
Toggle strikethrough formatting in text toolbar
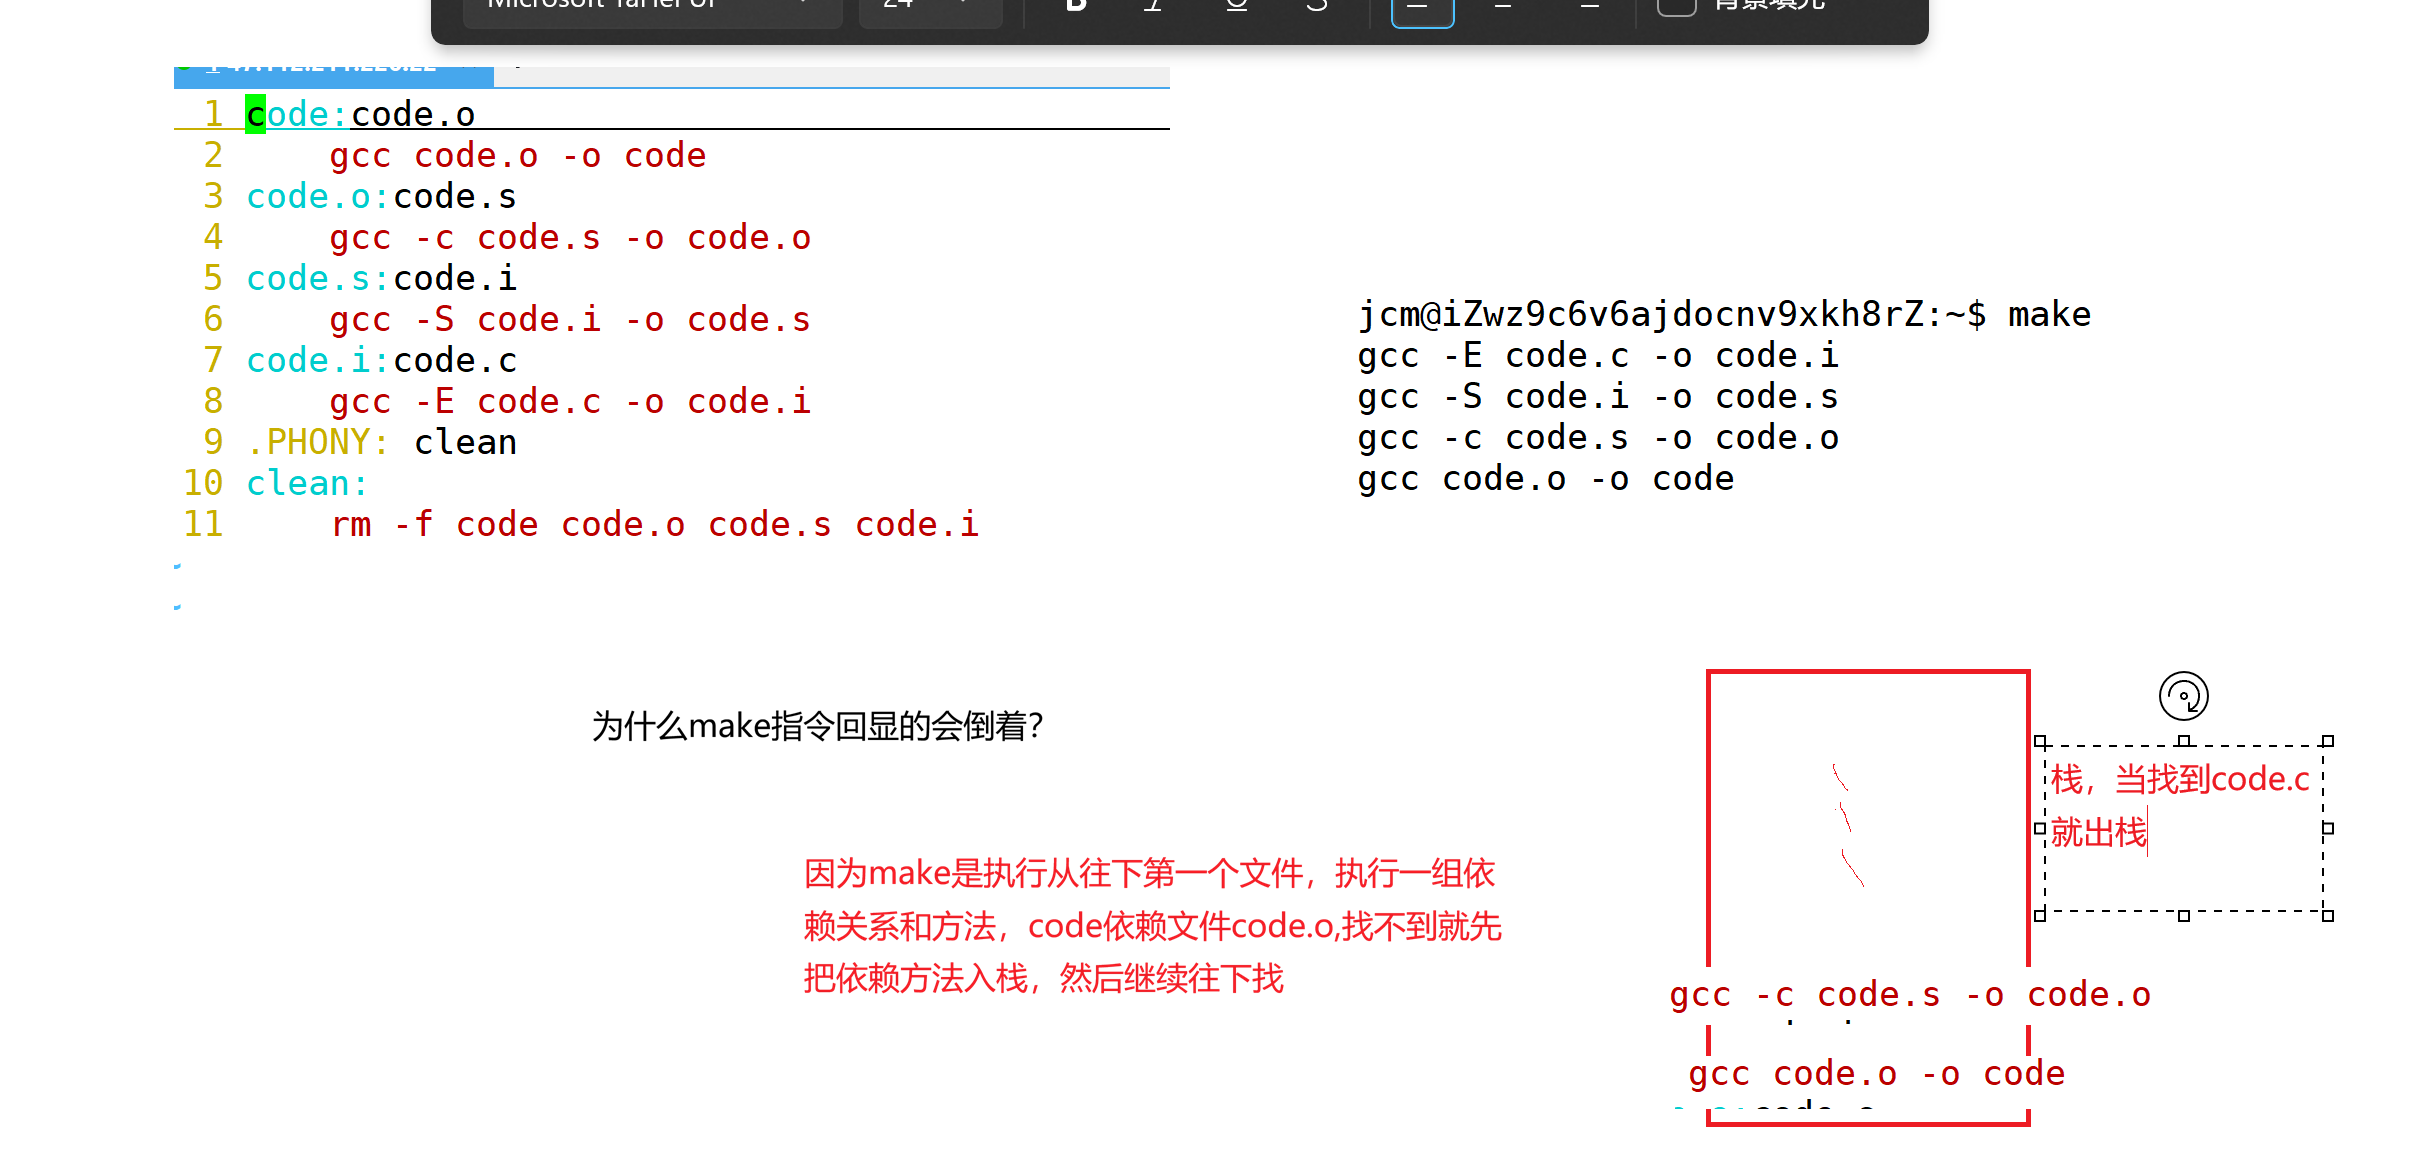1317,6
